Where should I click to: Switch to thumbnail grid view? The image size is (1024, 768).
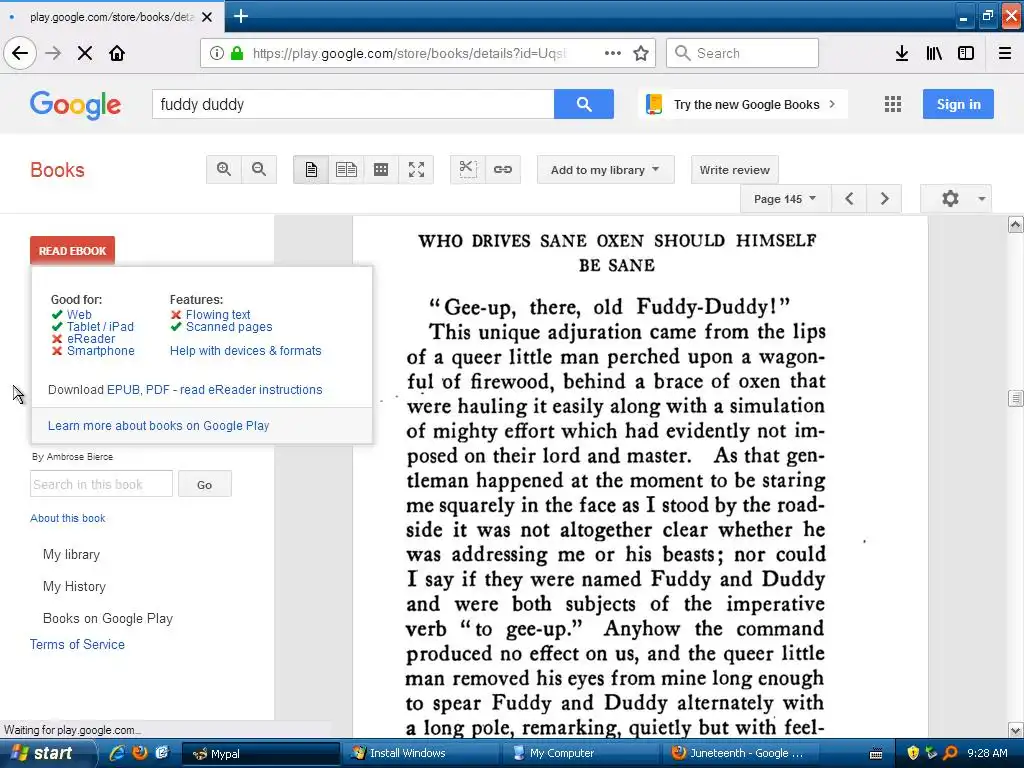(x=381, y=170)
